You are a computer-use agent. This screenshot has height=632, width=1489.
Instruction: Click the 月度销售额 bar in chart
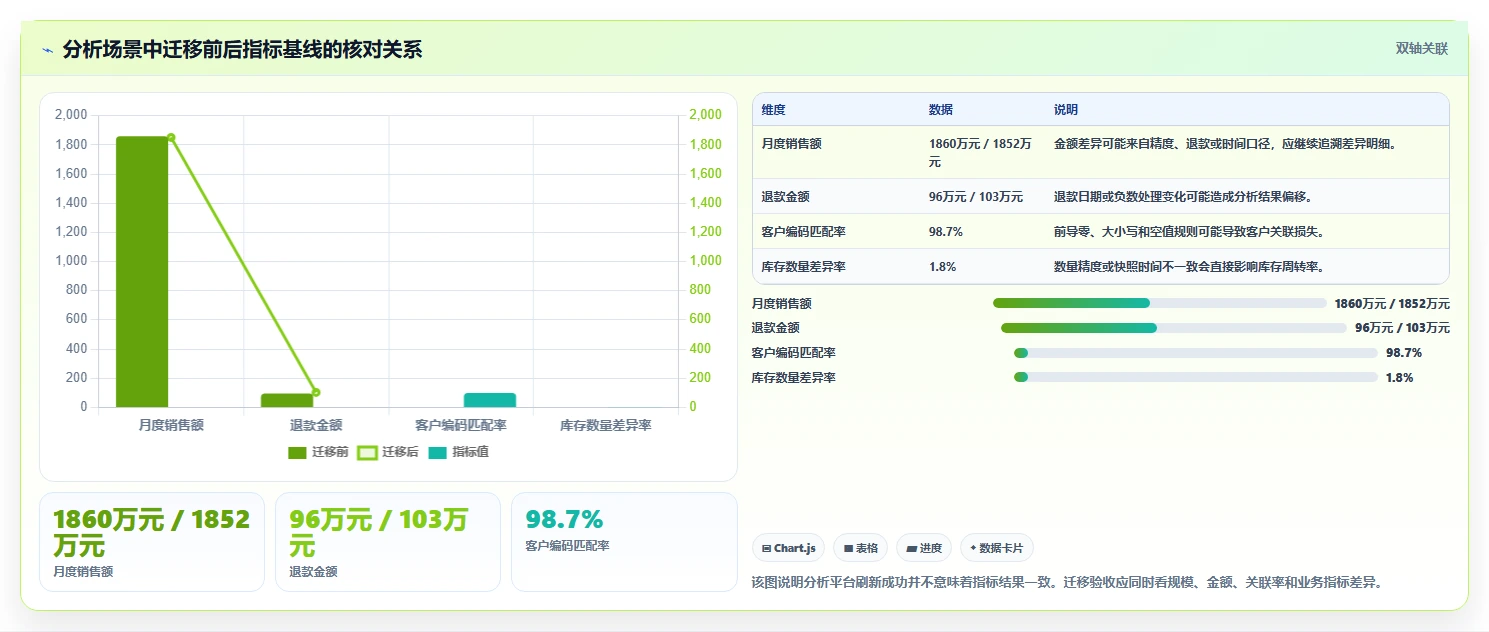[142, 272]
